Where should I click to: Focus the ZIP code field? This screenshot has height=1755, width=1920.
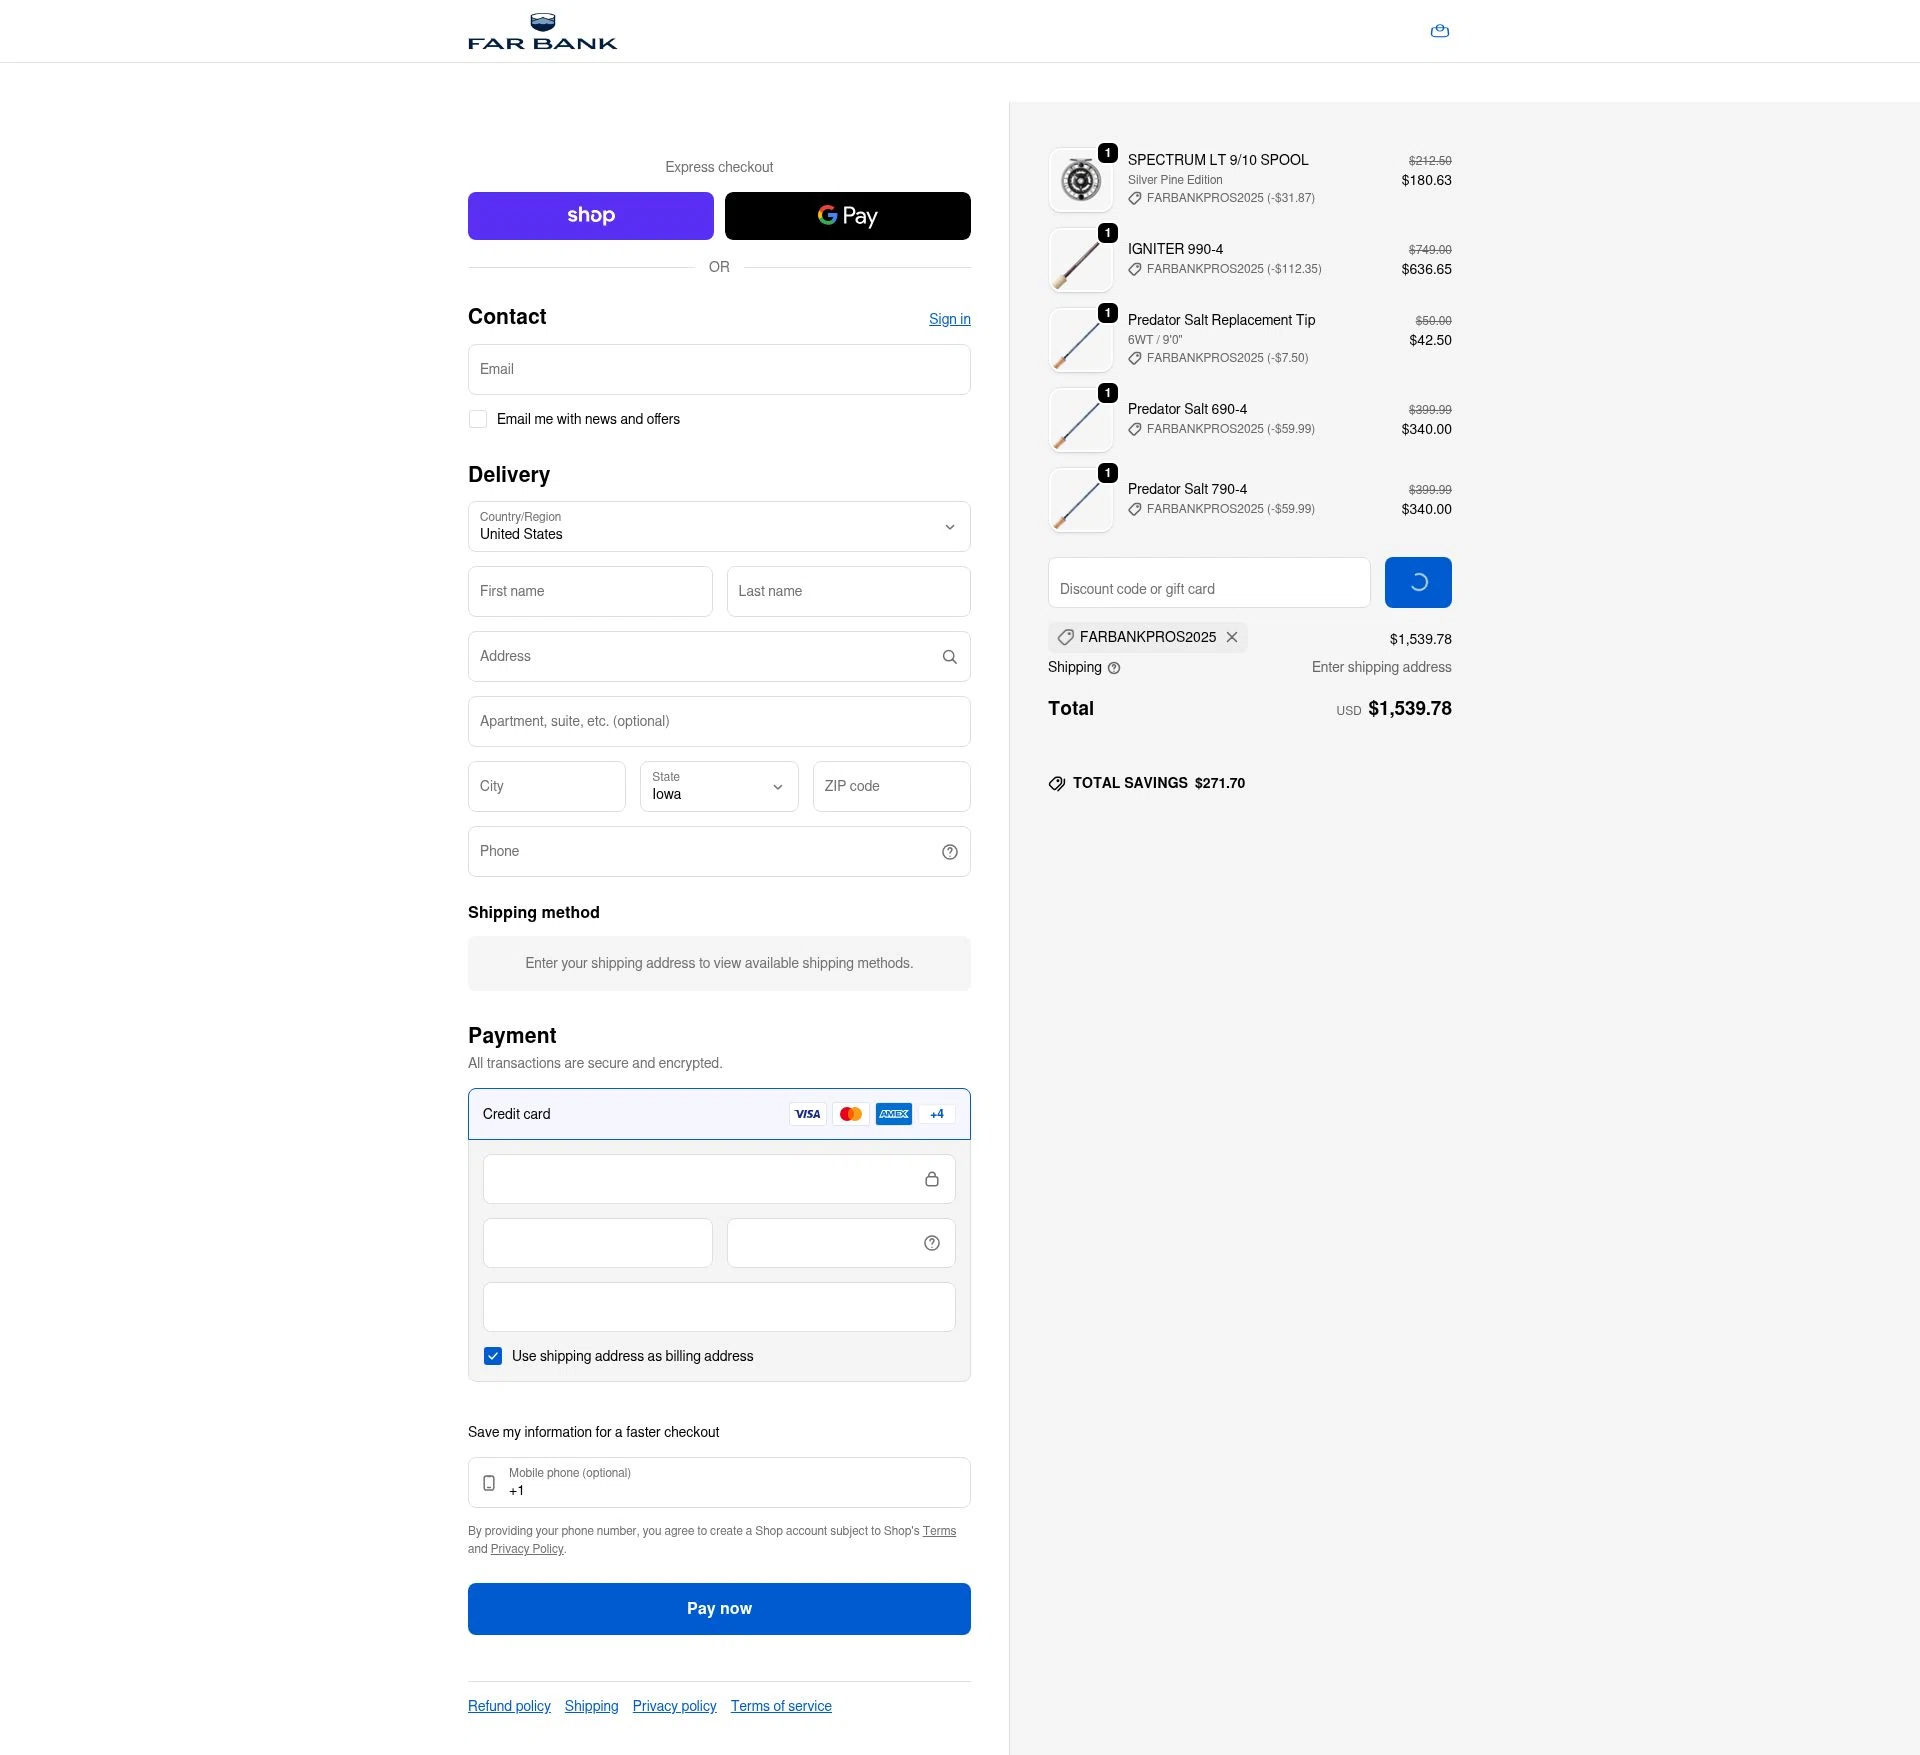coord(892,787)
